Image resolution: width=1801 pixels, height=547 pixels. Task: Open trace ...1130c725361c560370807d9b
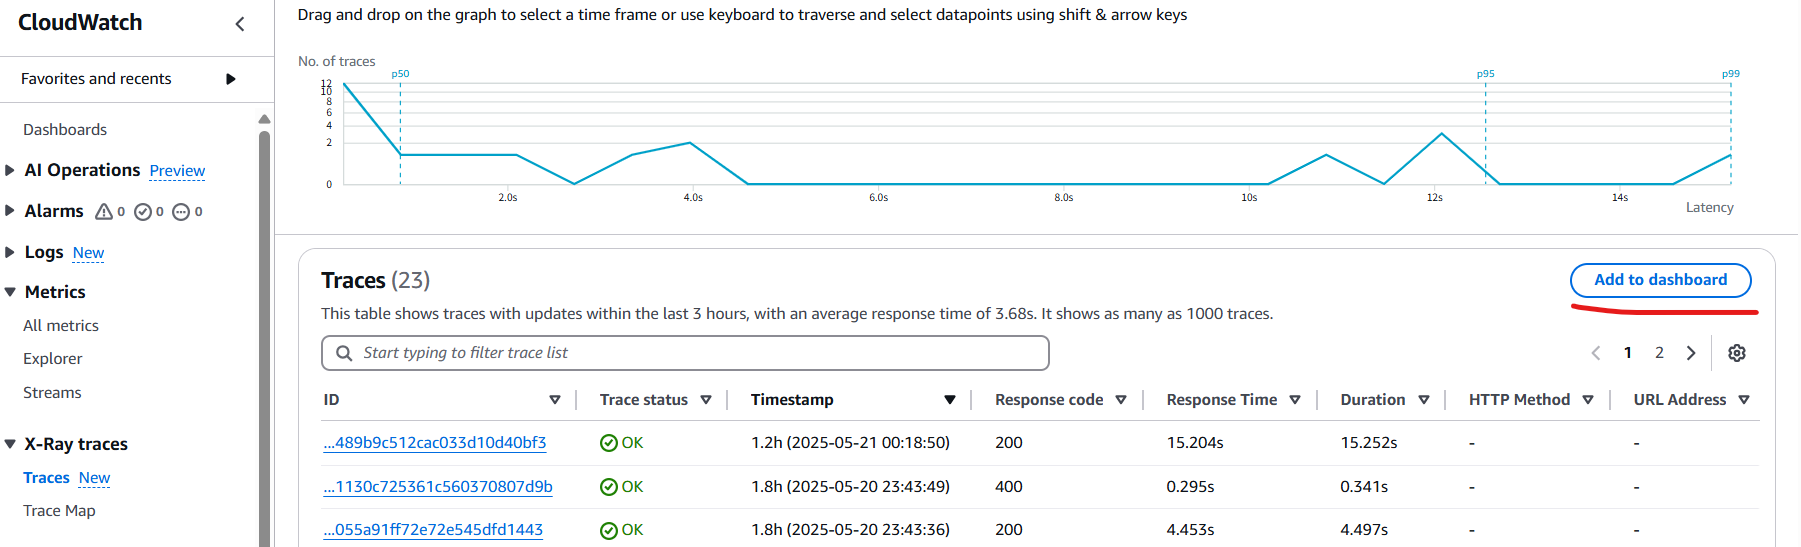[438, 487]
